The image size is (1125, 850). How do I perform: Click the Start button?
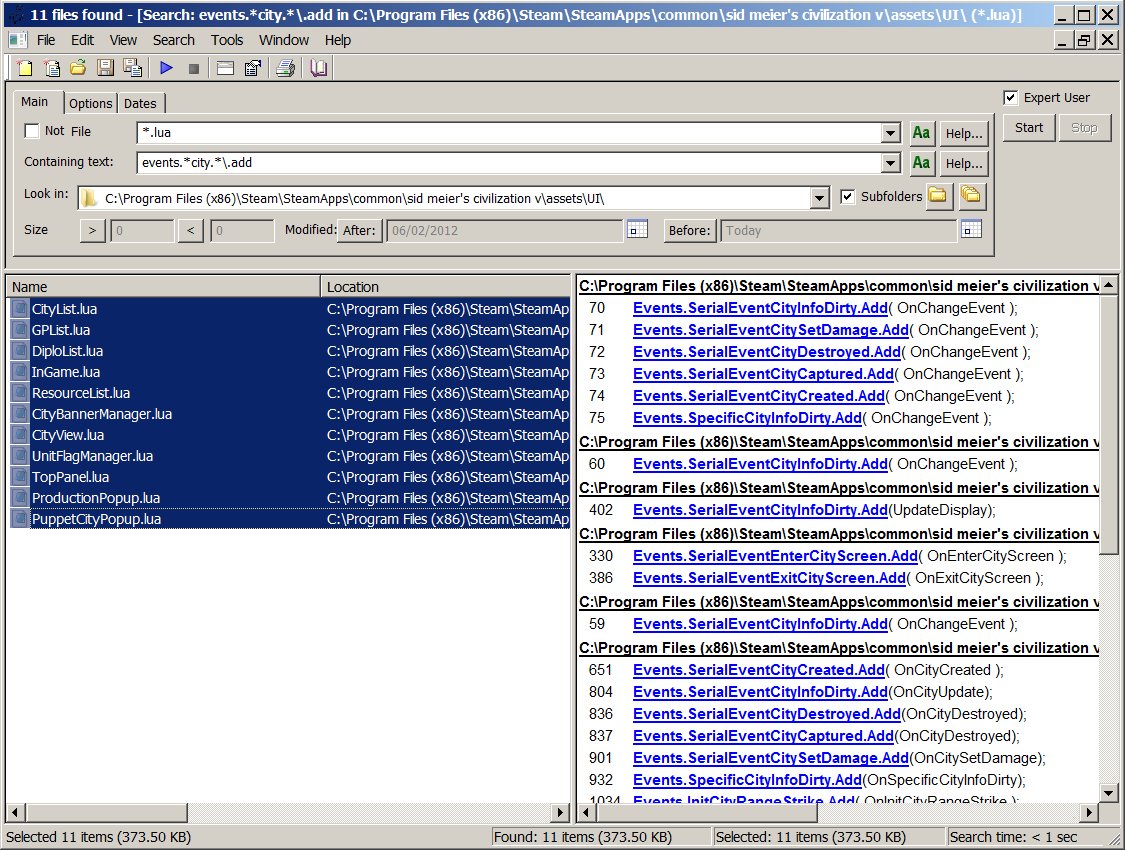click(1029, 128)
